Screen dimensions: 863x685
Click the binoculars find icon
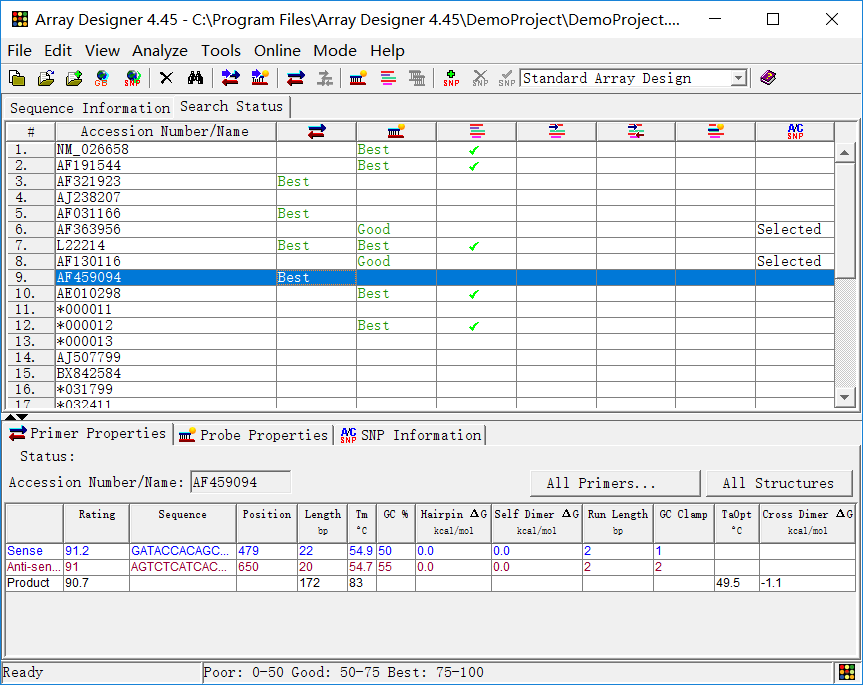[195, 78]
